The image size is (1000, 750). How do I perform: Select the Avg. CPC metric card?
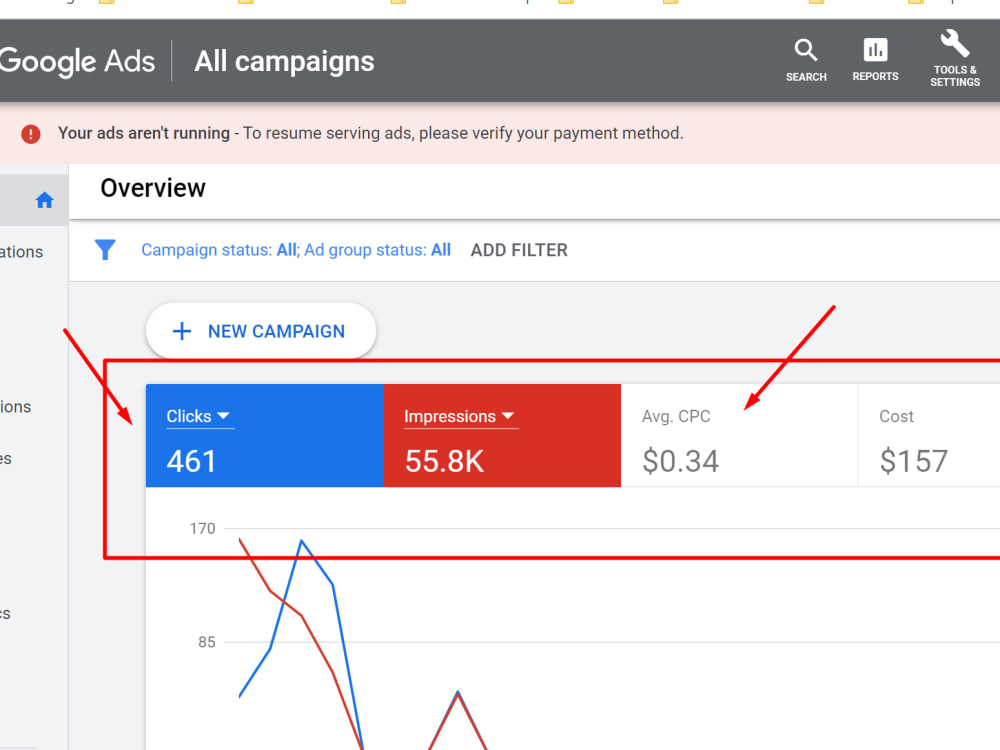click(739, 436)
